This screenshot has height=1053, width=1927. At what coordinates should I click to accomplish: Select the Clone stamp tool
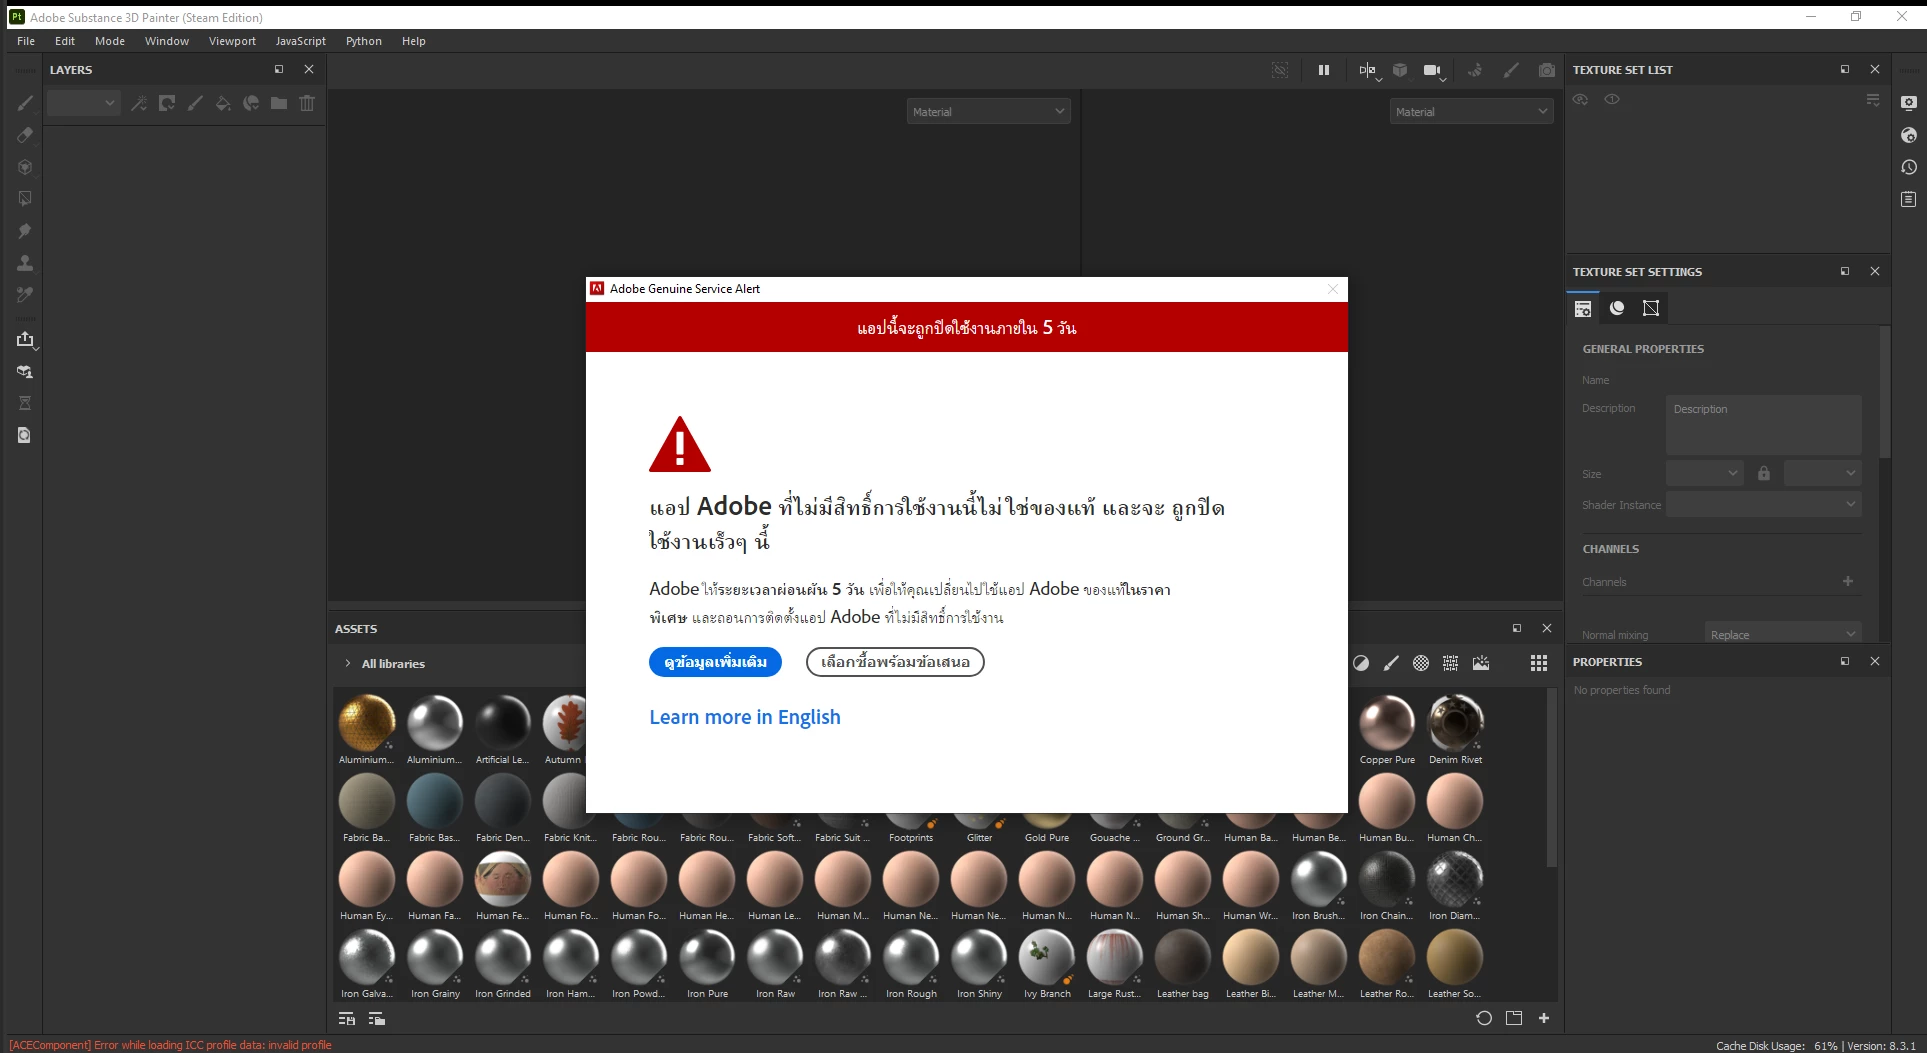[25, 263]
